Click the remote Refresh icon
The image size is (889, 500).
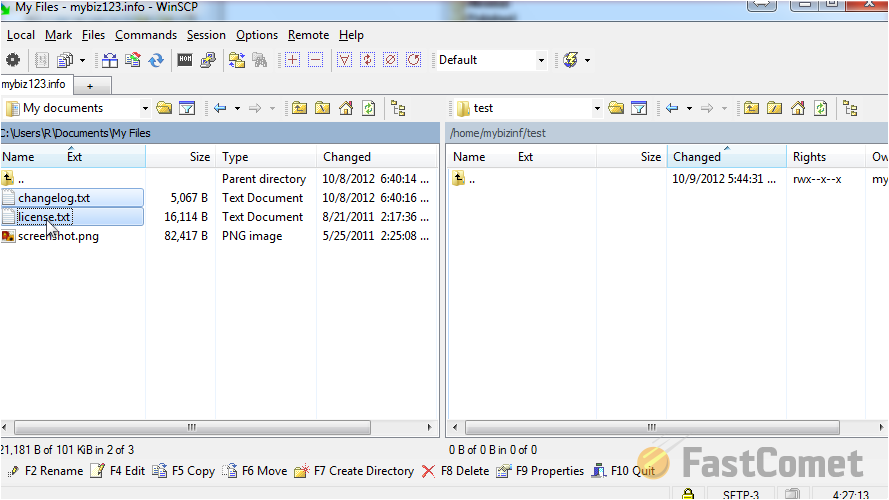click(820, 108)
